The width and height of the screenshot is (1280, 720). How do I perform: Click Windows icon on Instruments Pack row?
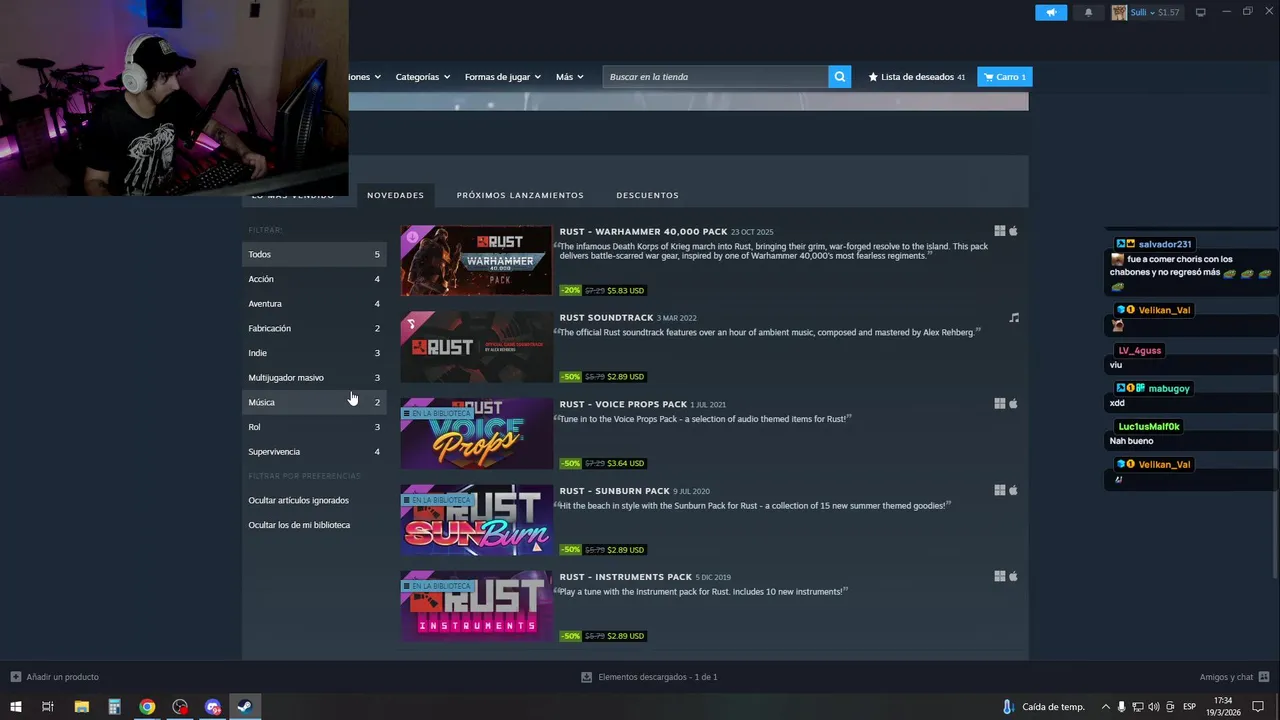[1000, 576]
